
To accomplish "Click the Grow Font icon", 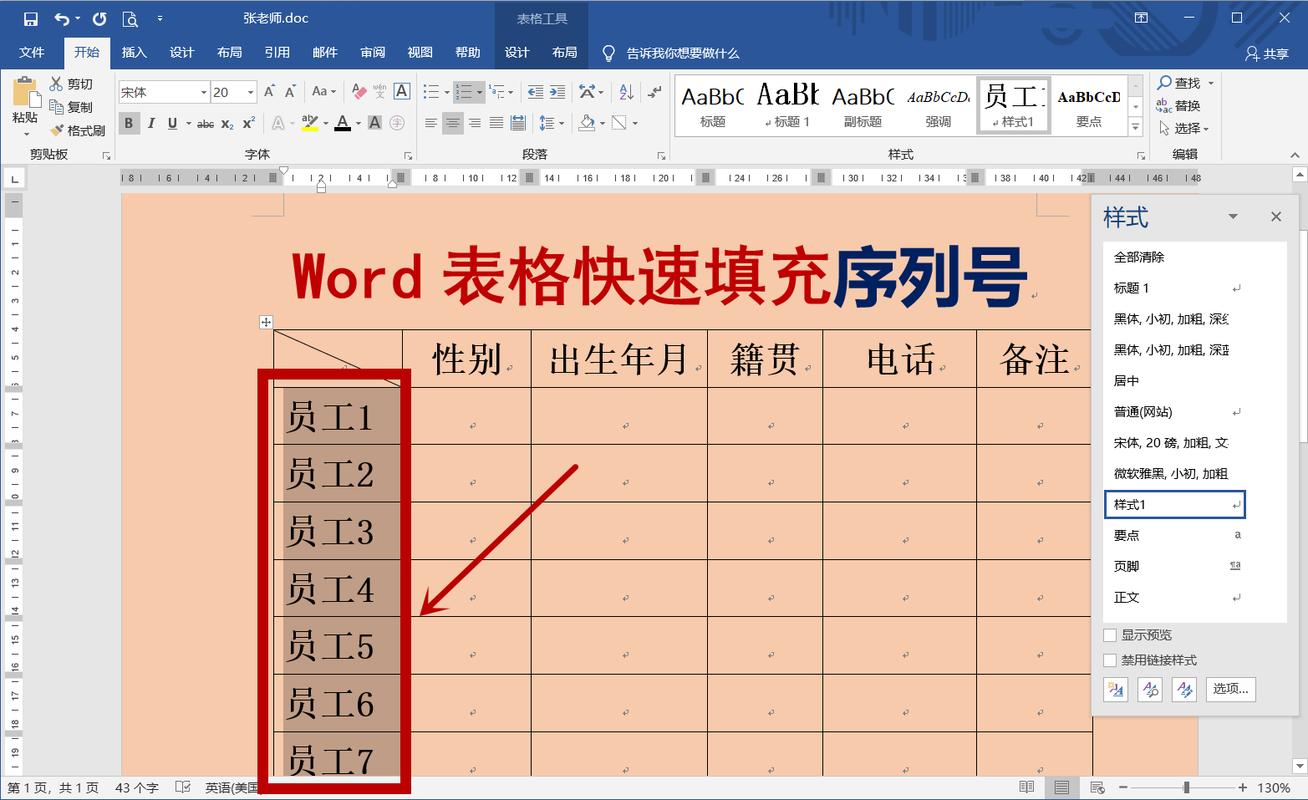I will pyautogui.click(x=269, y=92).
